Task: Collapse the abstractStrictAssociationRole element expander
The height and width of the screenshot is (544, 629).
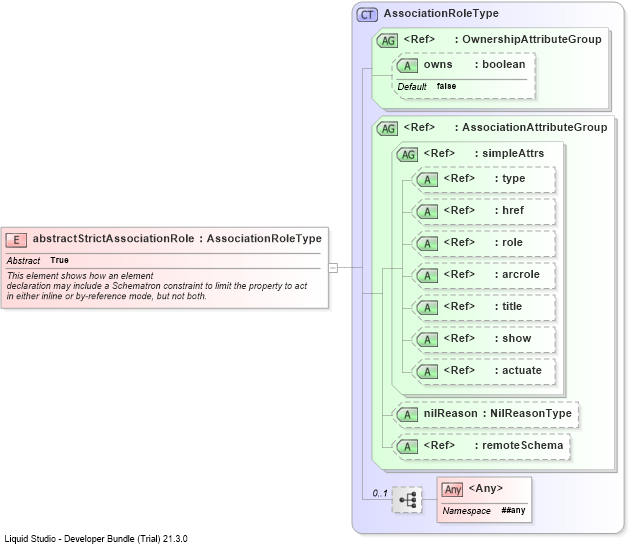Action: (x=333, y=268)
